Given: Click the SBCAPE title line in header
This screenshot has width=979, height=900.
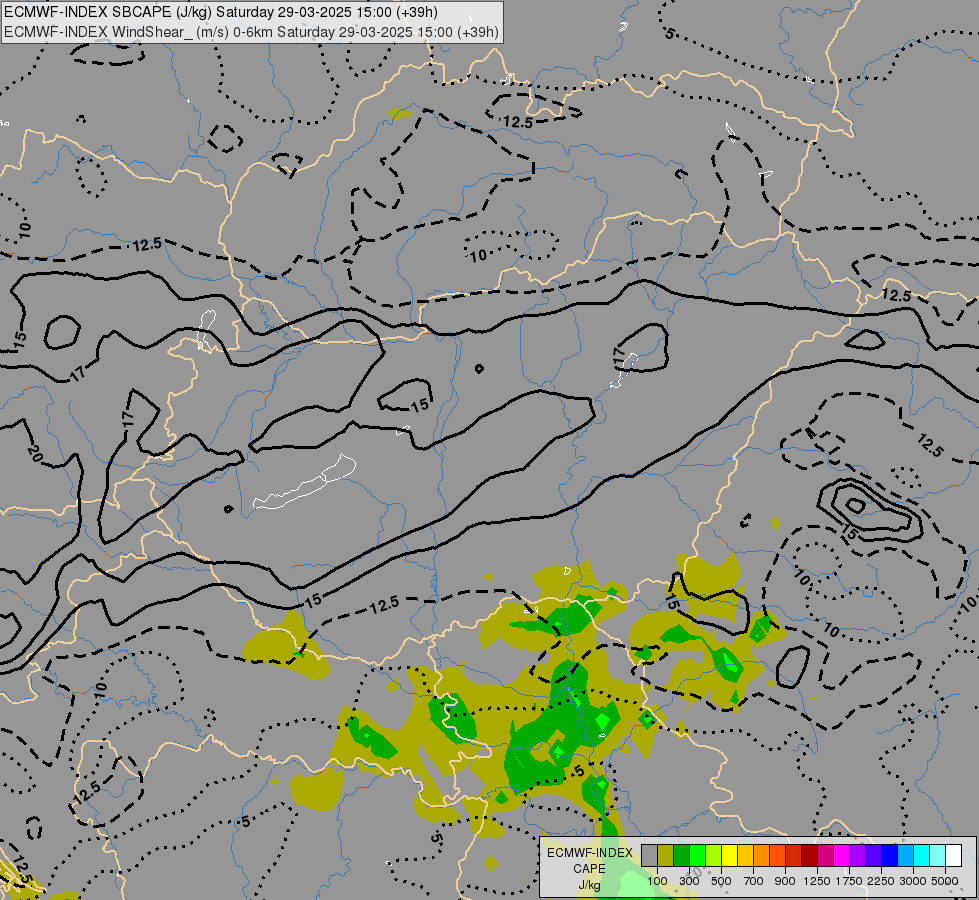Looking at the screenshot, I should point(221,12).
